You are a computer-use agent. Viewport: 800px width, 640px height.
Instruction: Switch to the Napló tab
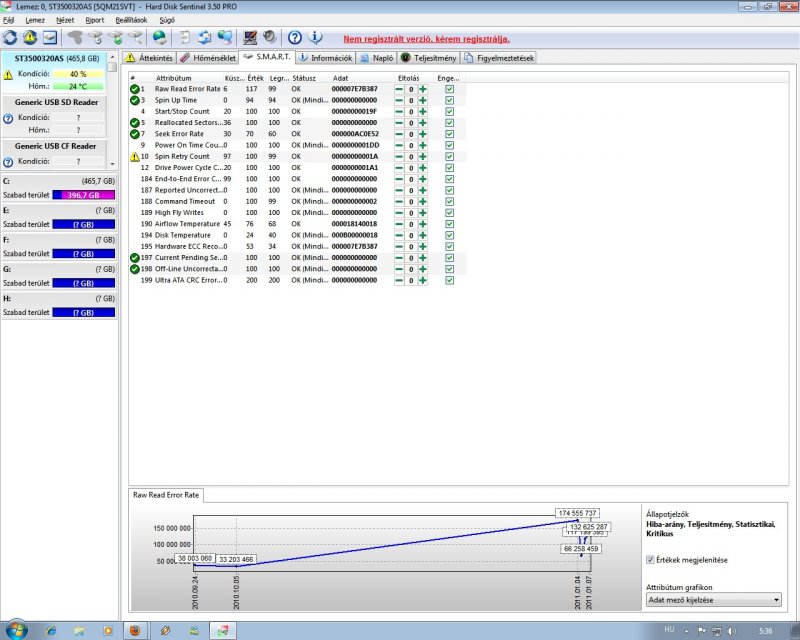click(x=377, y=58)
